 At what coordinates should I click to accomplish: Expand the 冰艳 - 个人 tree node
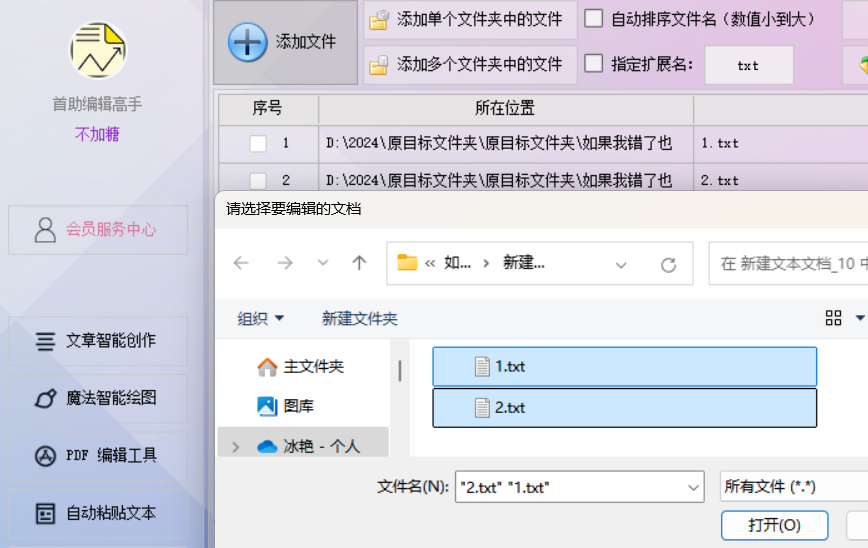(x=236, y=447)
